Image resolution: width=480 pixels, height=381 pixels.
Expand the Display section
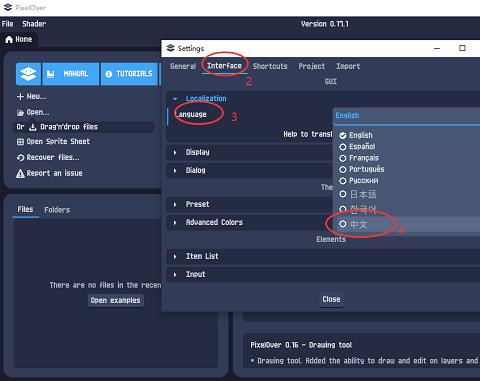pos(175,153)
